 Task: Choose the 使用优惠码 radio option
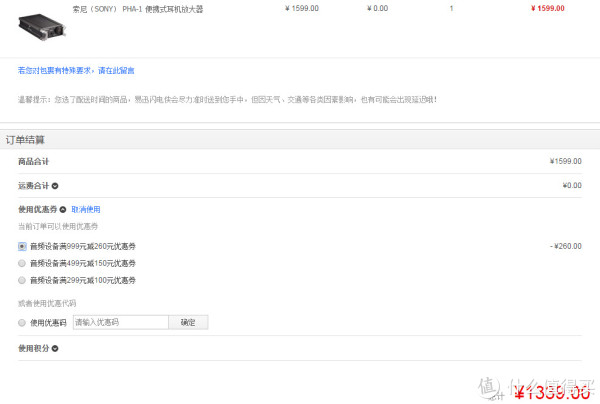[22, 323]
